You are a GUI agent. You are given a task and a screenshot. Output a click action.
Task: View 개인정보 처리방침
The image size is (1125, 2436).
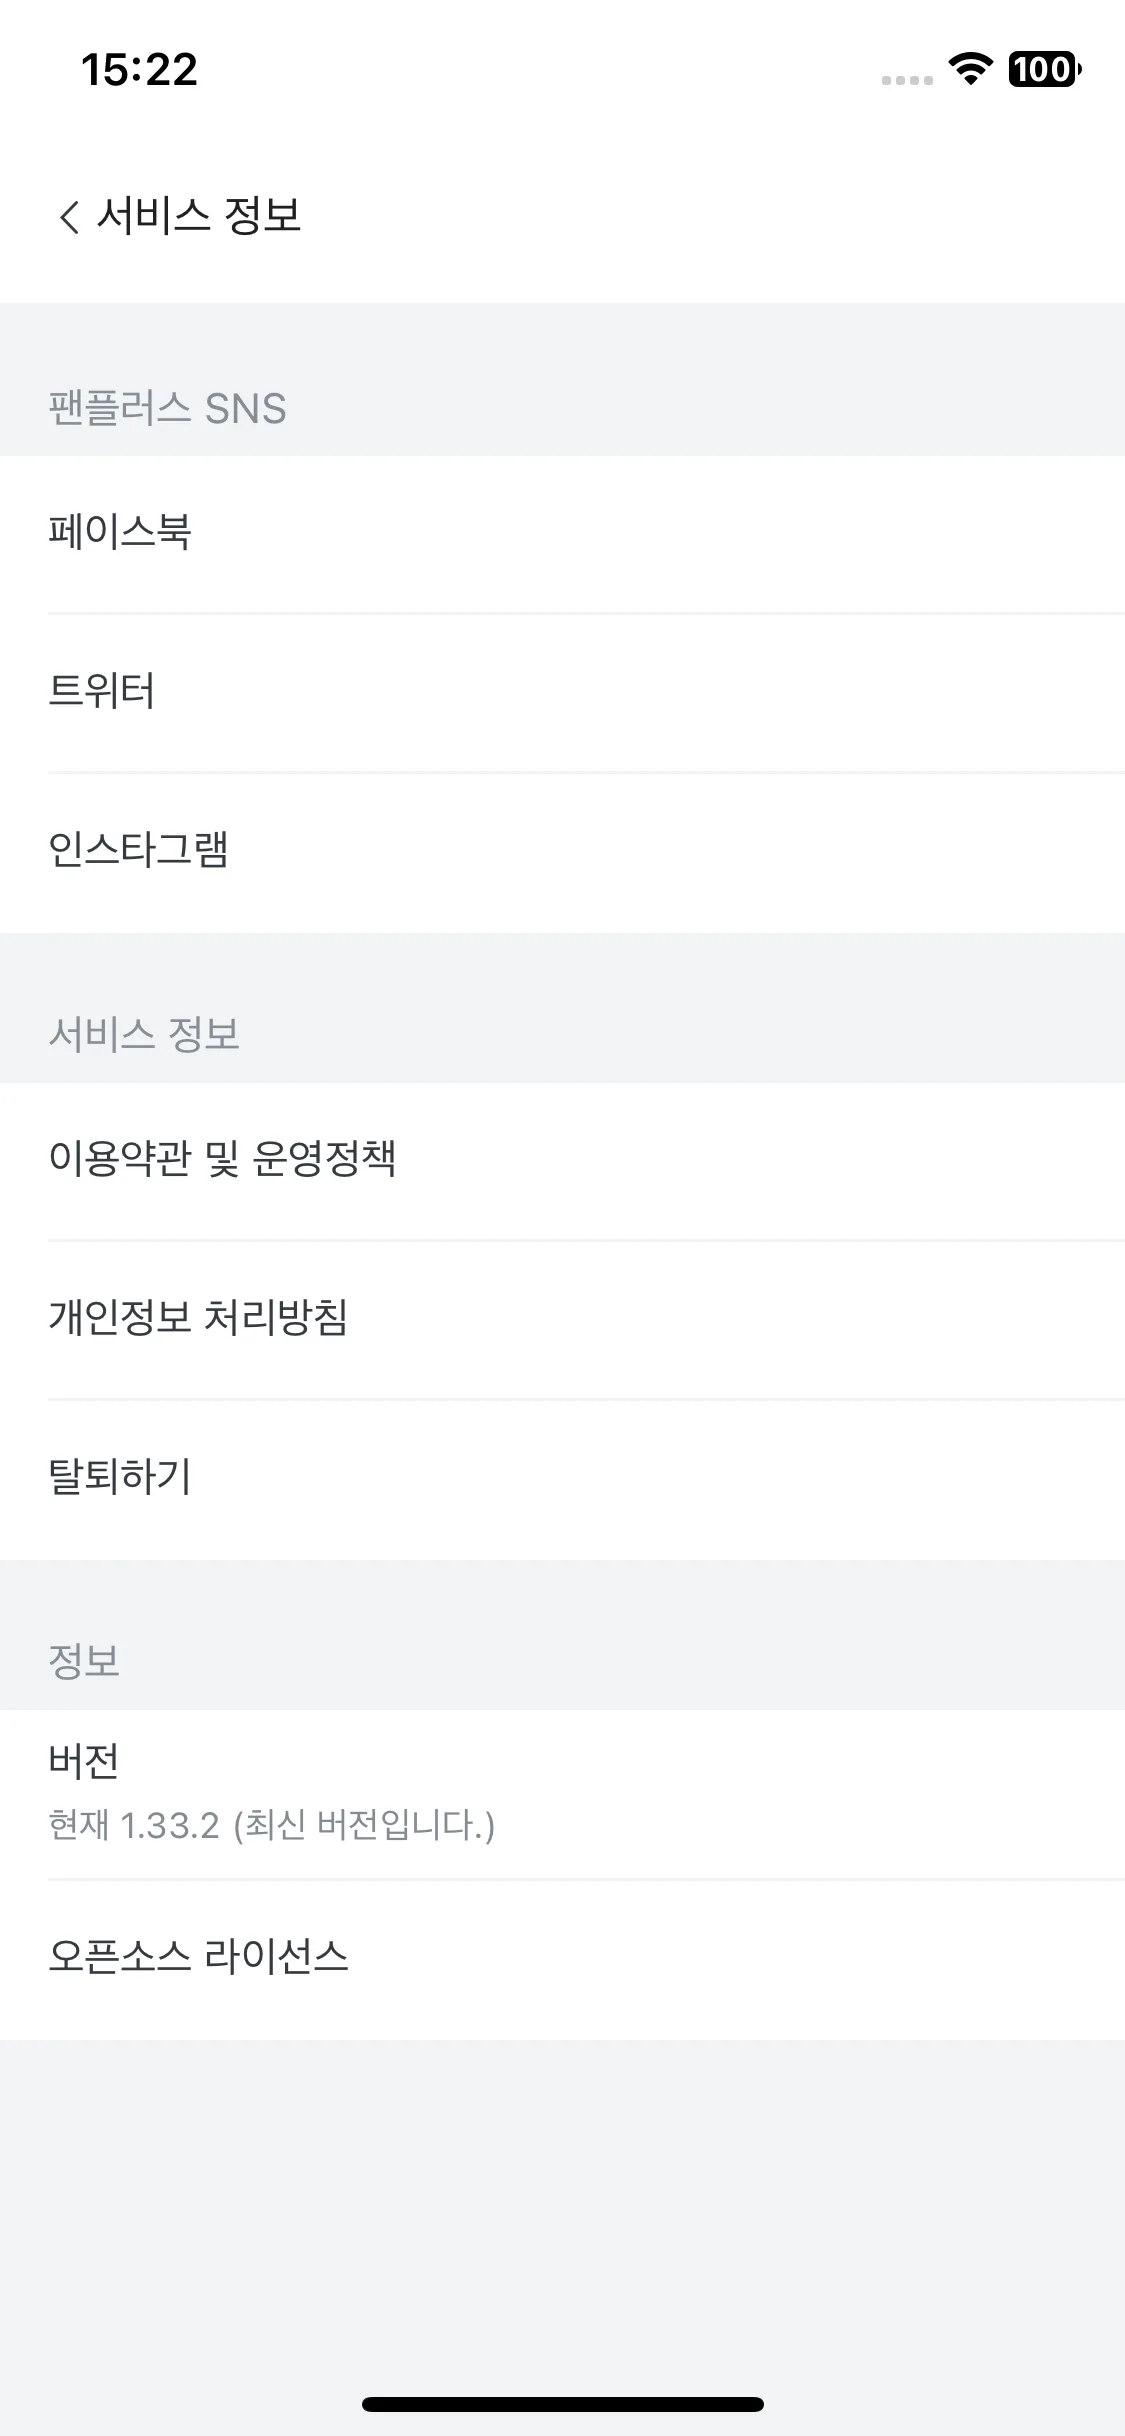[562, 1320]
